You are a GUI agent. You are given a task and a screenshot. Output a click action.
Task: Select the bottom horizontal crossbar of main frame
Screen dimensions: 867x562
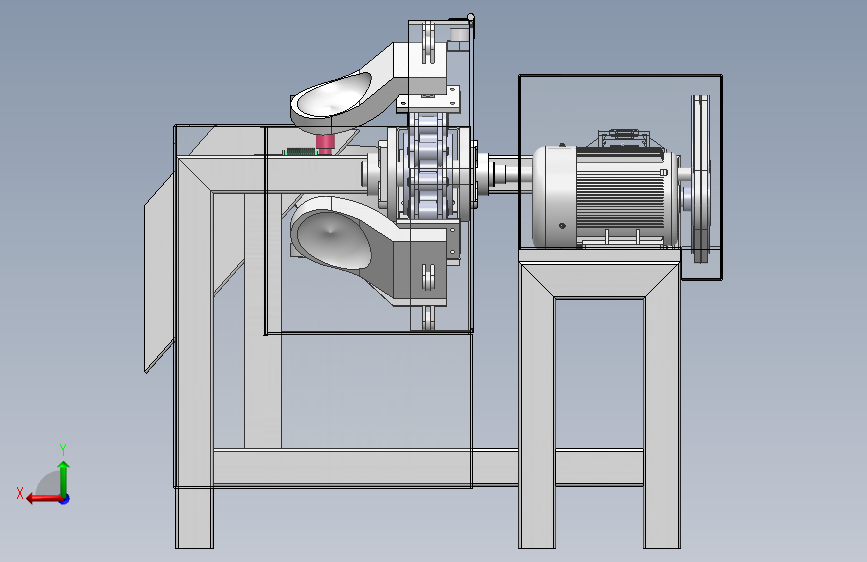coord(365,467)
